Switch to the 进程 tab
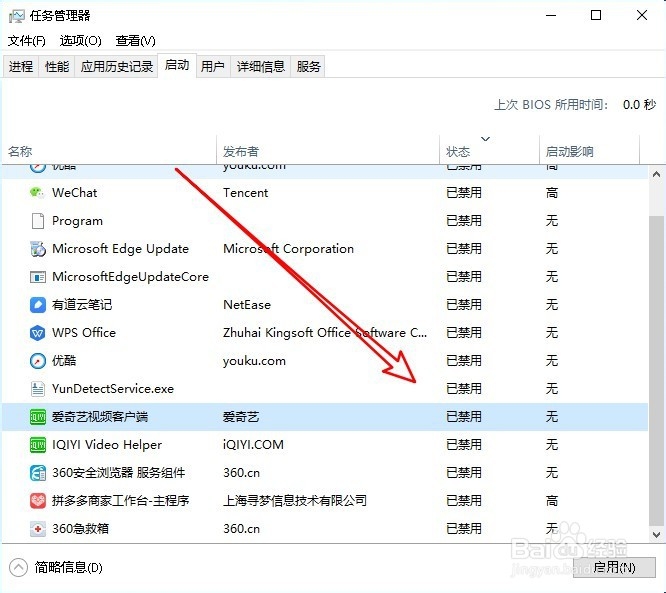Screen dimensions: 666x593 click(21, 67)
